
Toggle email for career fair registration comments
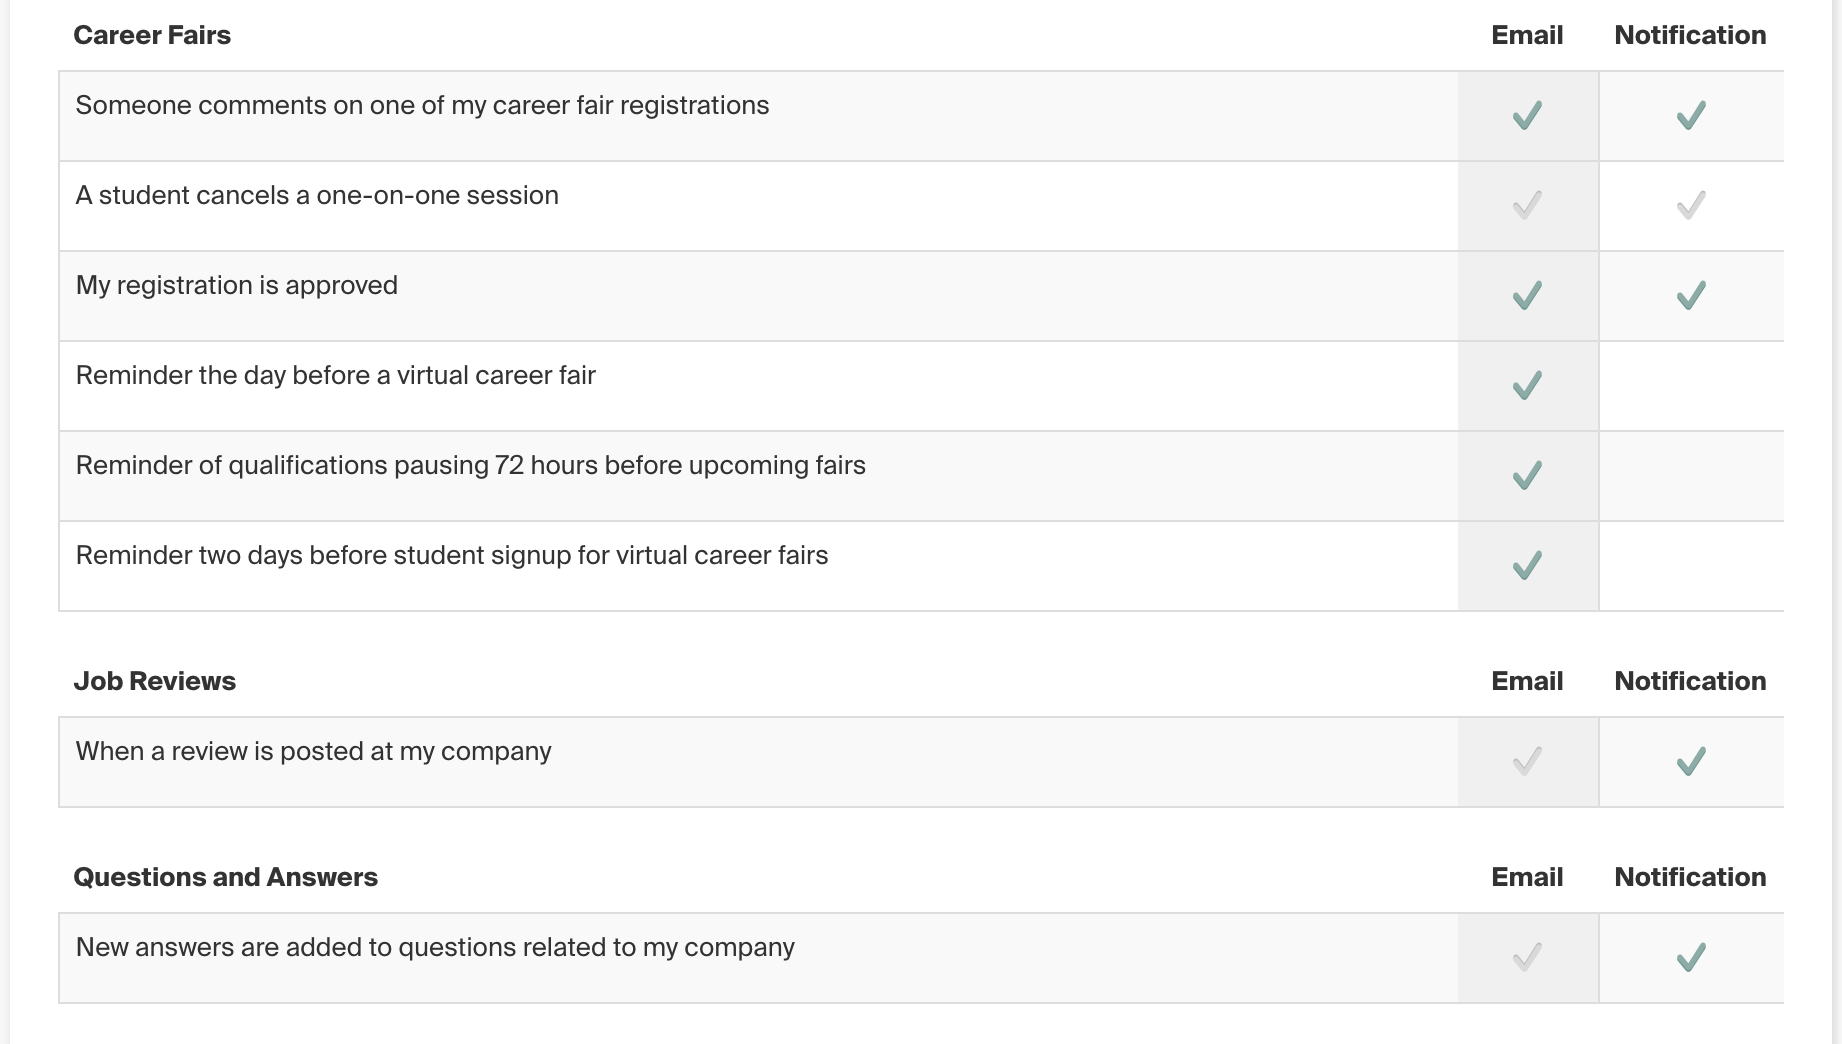point(1527,116)
